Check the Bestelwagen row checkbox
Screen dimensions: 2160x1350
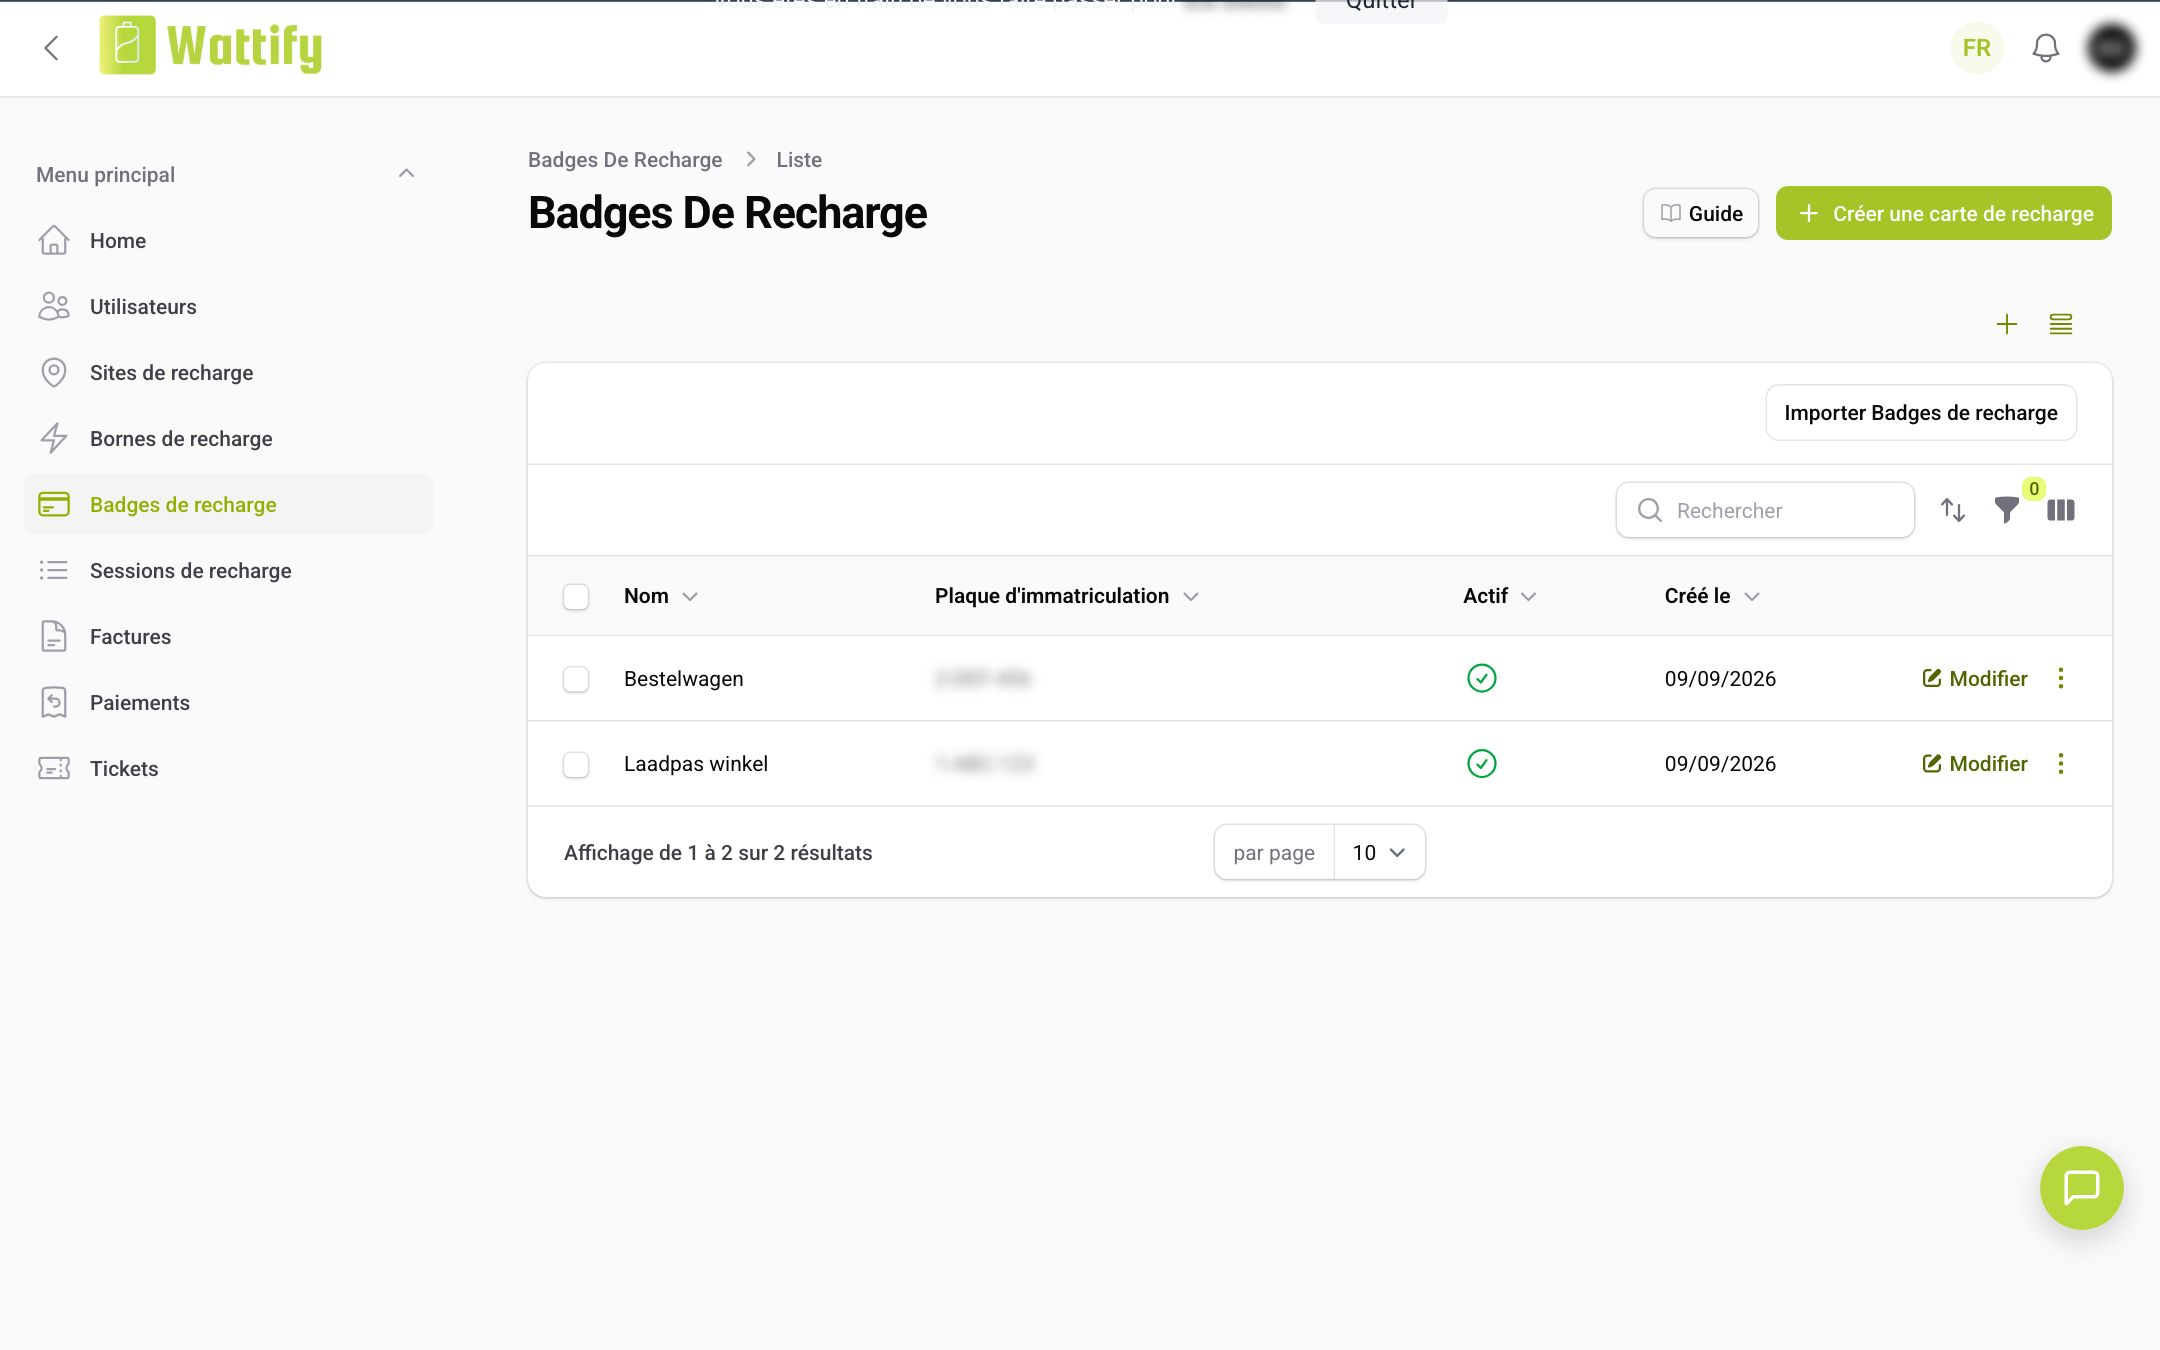[x=576, y=679]
